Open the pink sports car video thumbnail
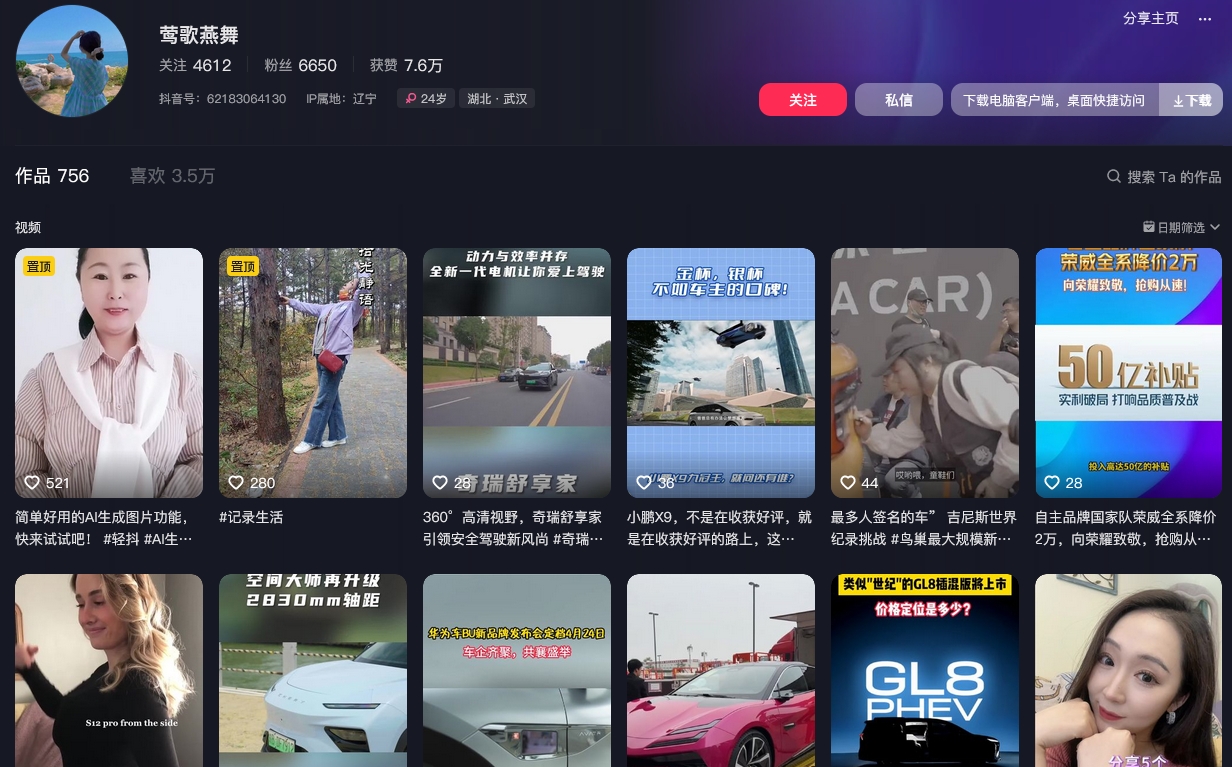1232x767 pixels. (721, 670)
